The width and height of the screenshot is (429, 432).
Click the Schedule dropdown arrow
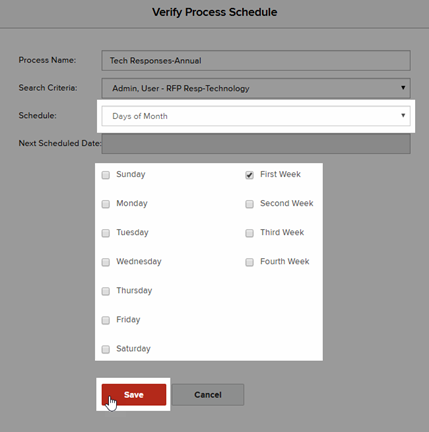click(403, 115)
